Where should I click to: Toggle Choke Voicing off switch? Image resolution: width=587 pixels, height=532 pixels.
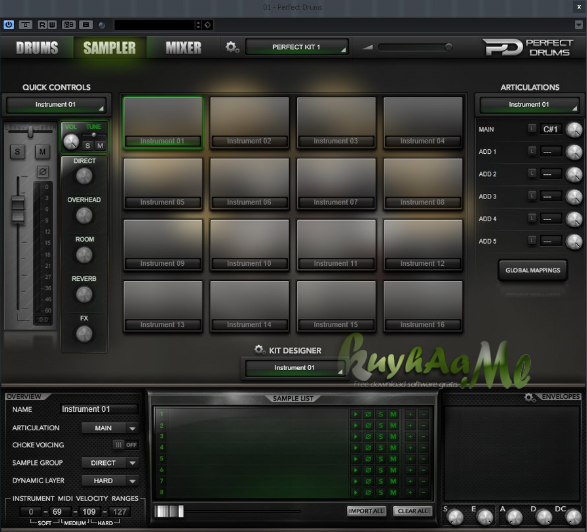coord(125,445)
